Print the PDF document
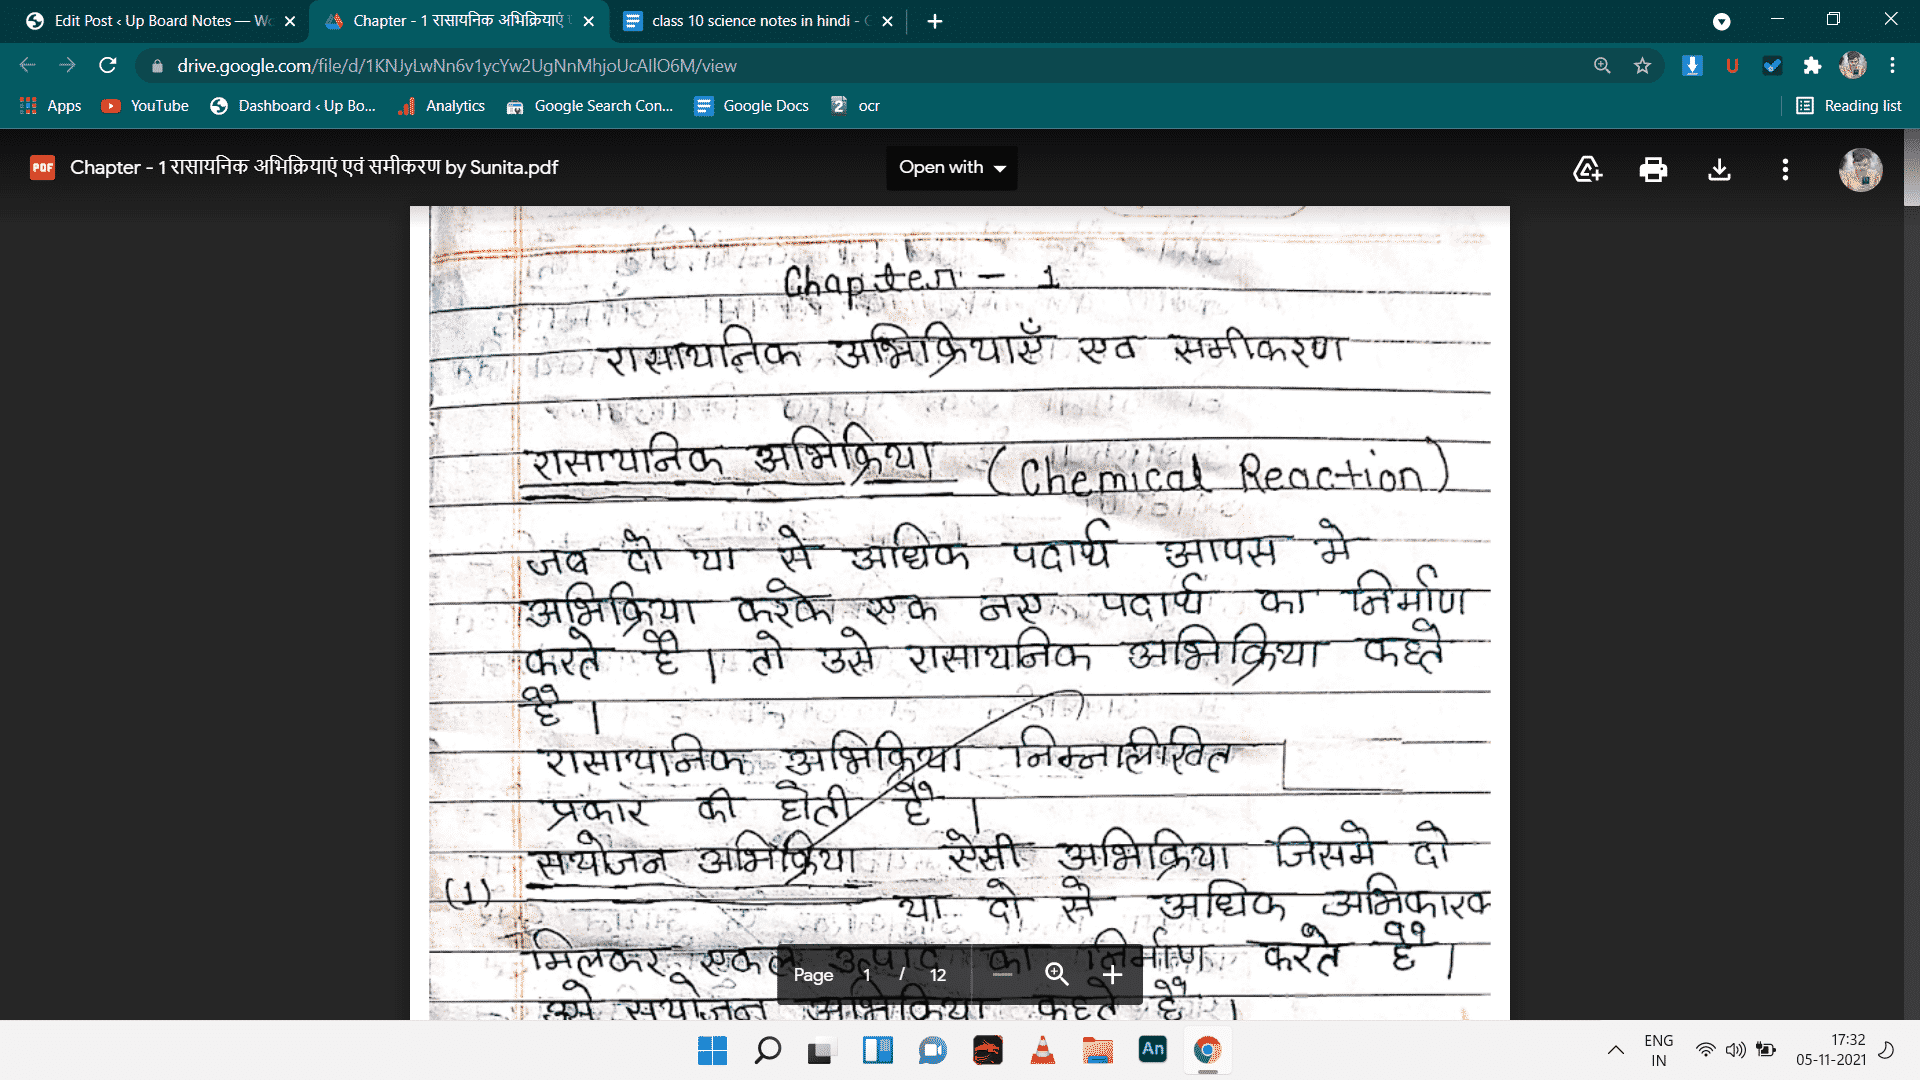Screen dimensions: 1920x1080 coord(1652,168)
